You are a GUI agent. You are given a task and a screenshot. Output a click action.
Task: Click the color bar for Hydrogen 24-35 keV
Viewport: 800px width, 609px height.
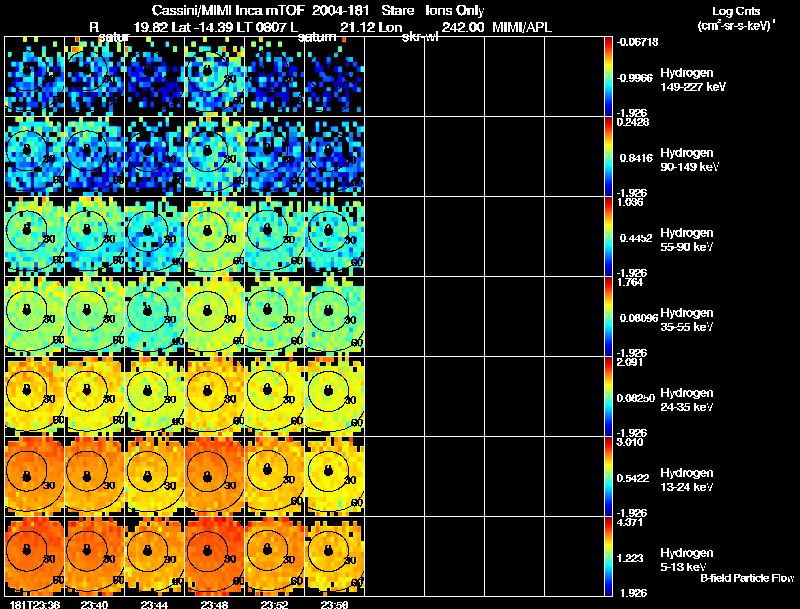(608, 396)
